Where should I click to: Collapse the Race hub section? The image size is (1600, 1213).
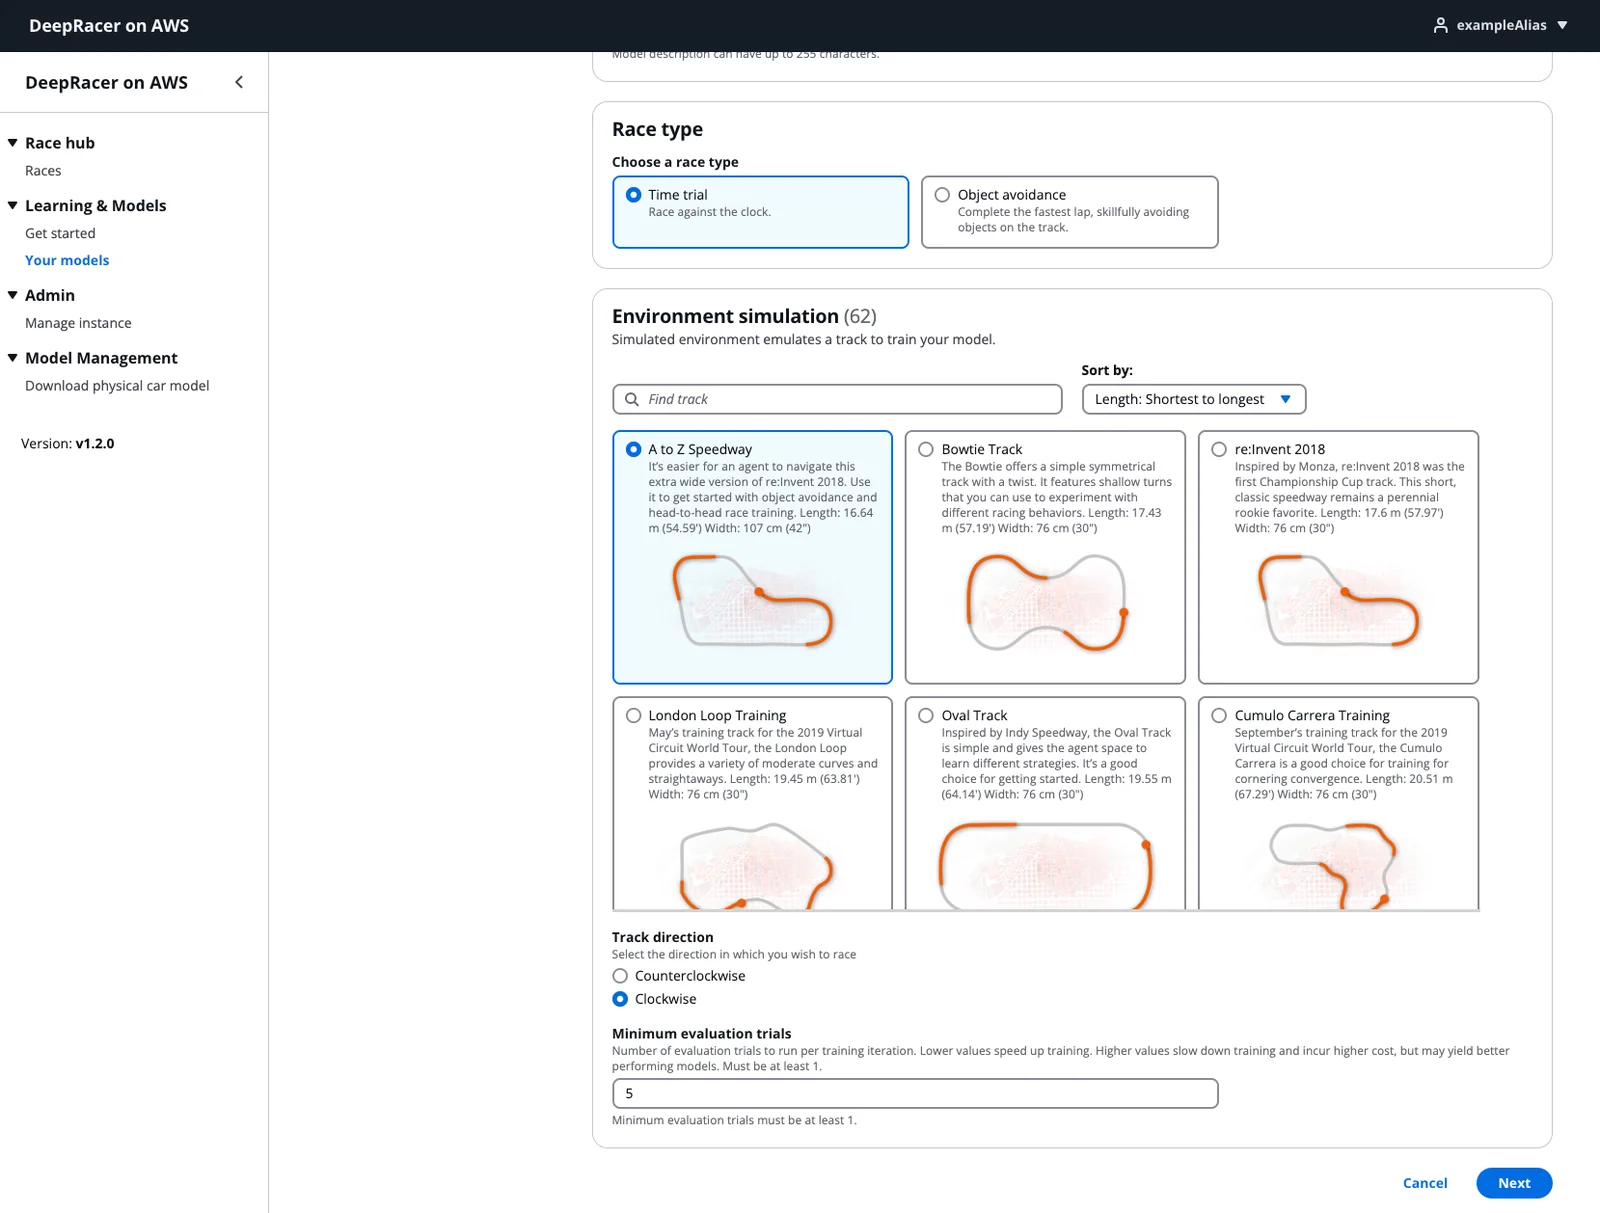[x=13, y=143]
